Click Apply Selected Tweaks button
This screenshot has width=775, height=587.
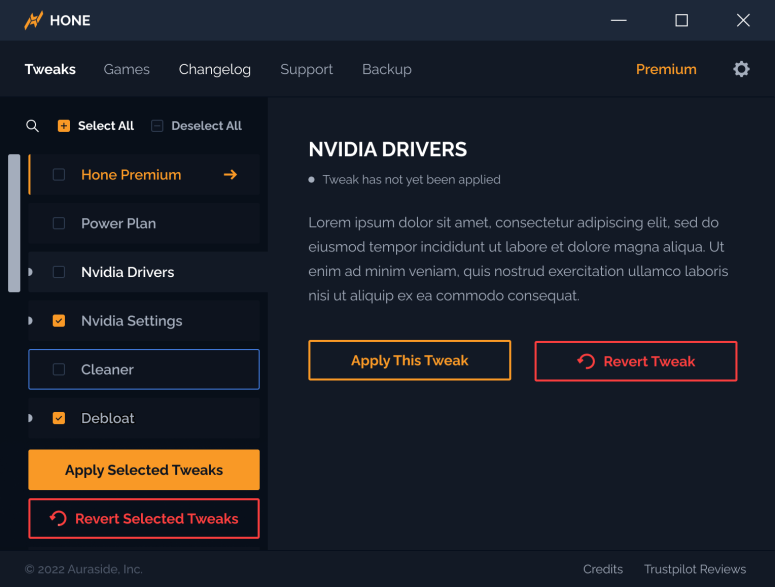[144, 470]
